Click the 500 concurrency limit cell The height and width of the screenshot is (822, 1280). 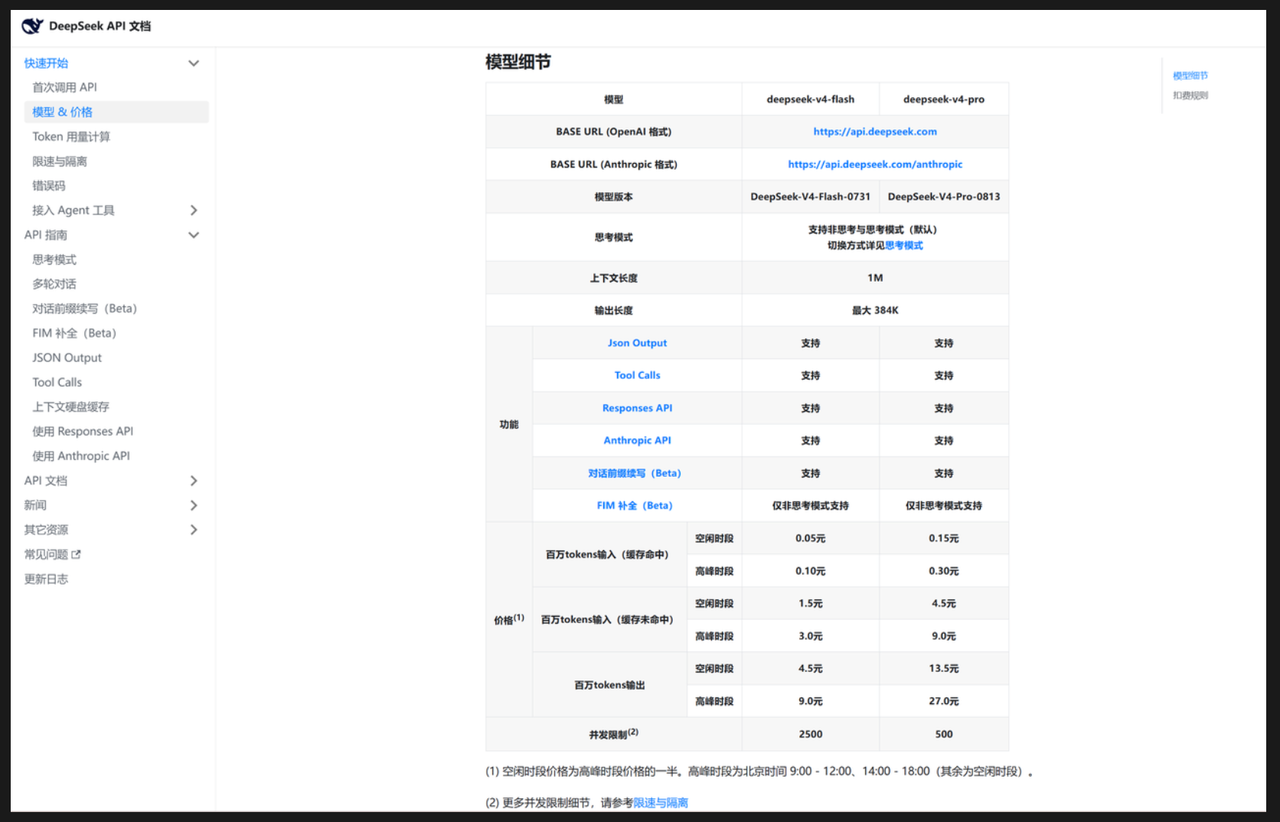click(x=944, y=734)
